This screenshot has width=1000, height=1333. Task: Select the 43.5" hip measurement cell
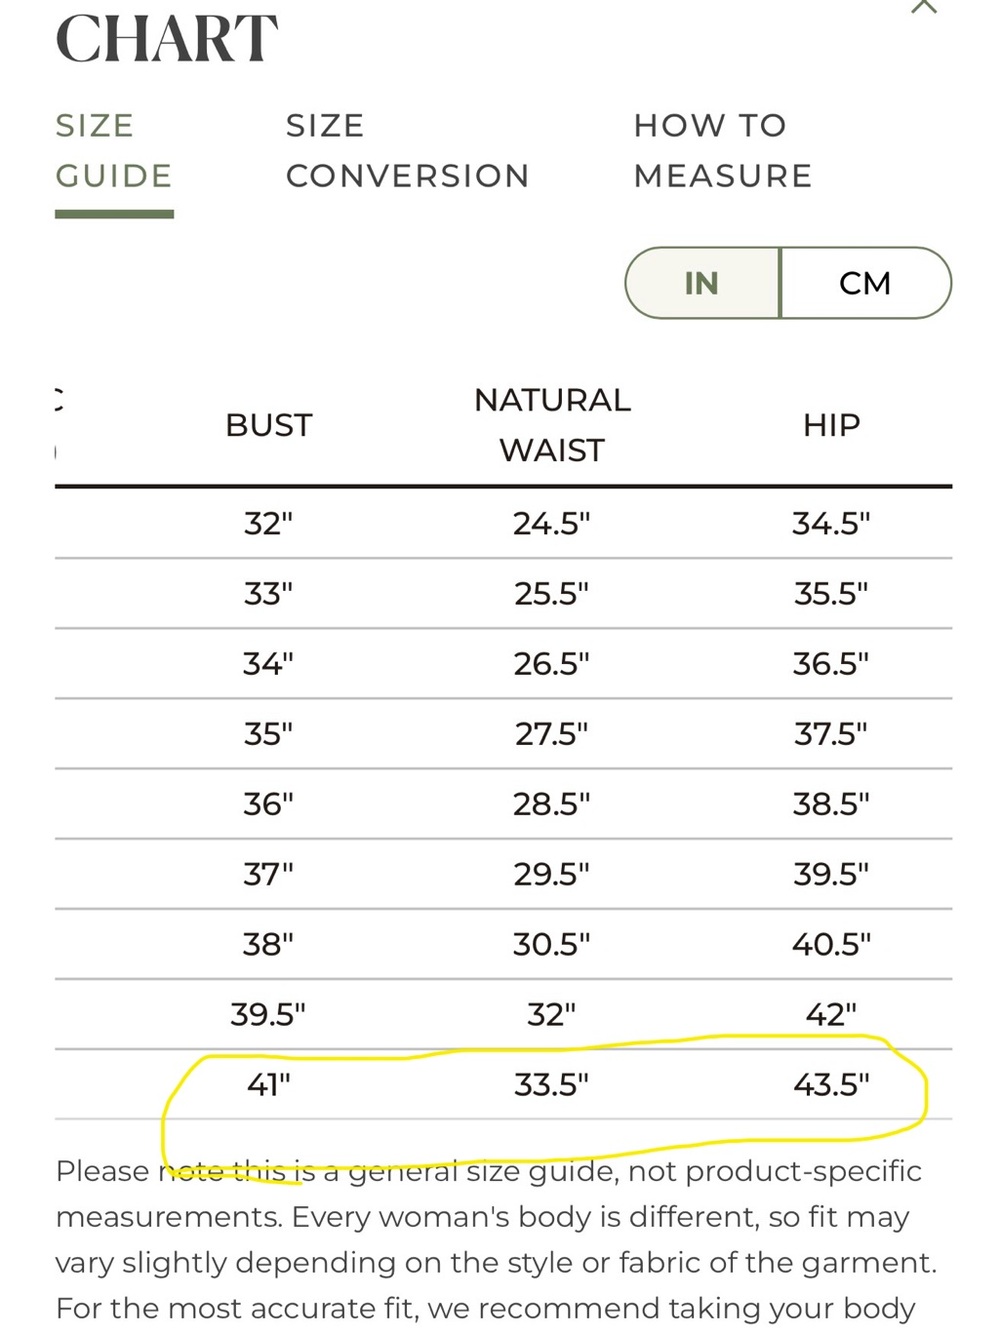pyautogui.click(x=831, y=1084)
